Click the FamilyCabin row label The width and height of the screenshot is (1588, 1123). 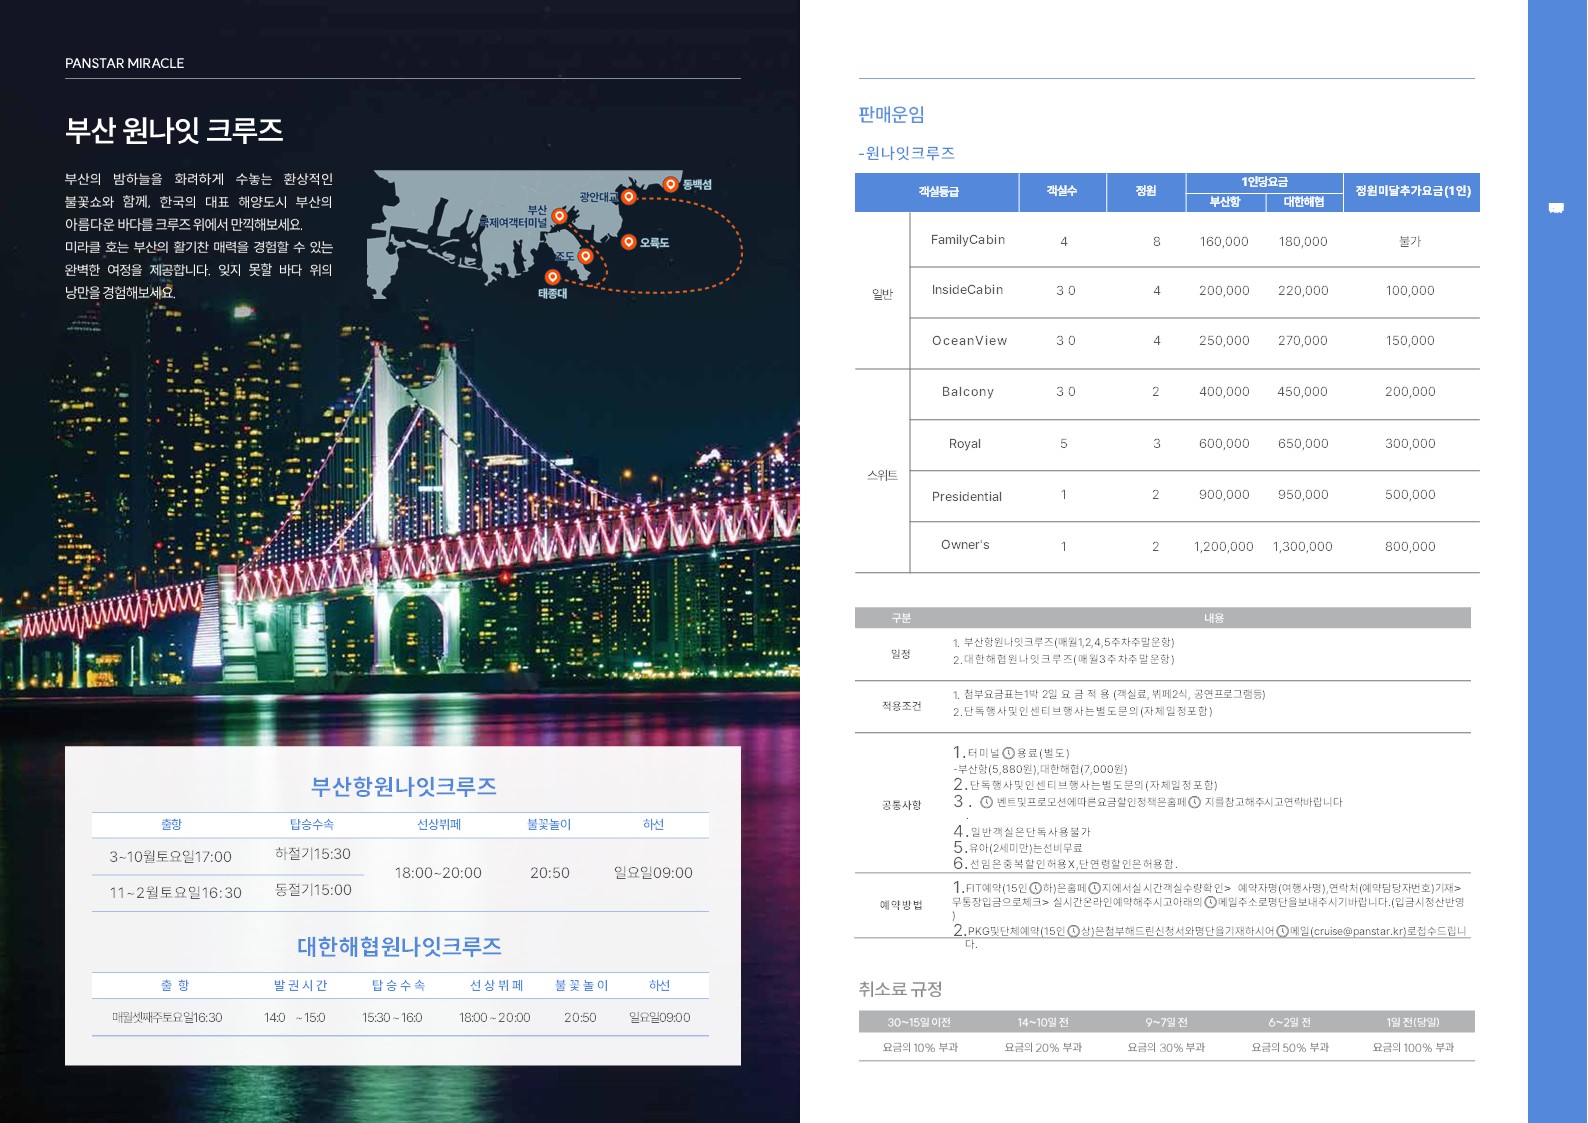click(967, 240)
